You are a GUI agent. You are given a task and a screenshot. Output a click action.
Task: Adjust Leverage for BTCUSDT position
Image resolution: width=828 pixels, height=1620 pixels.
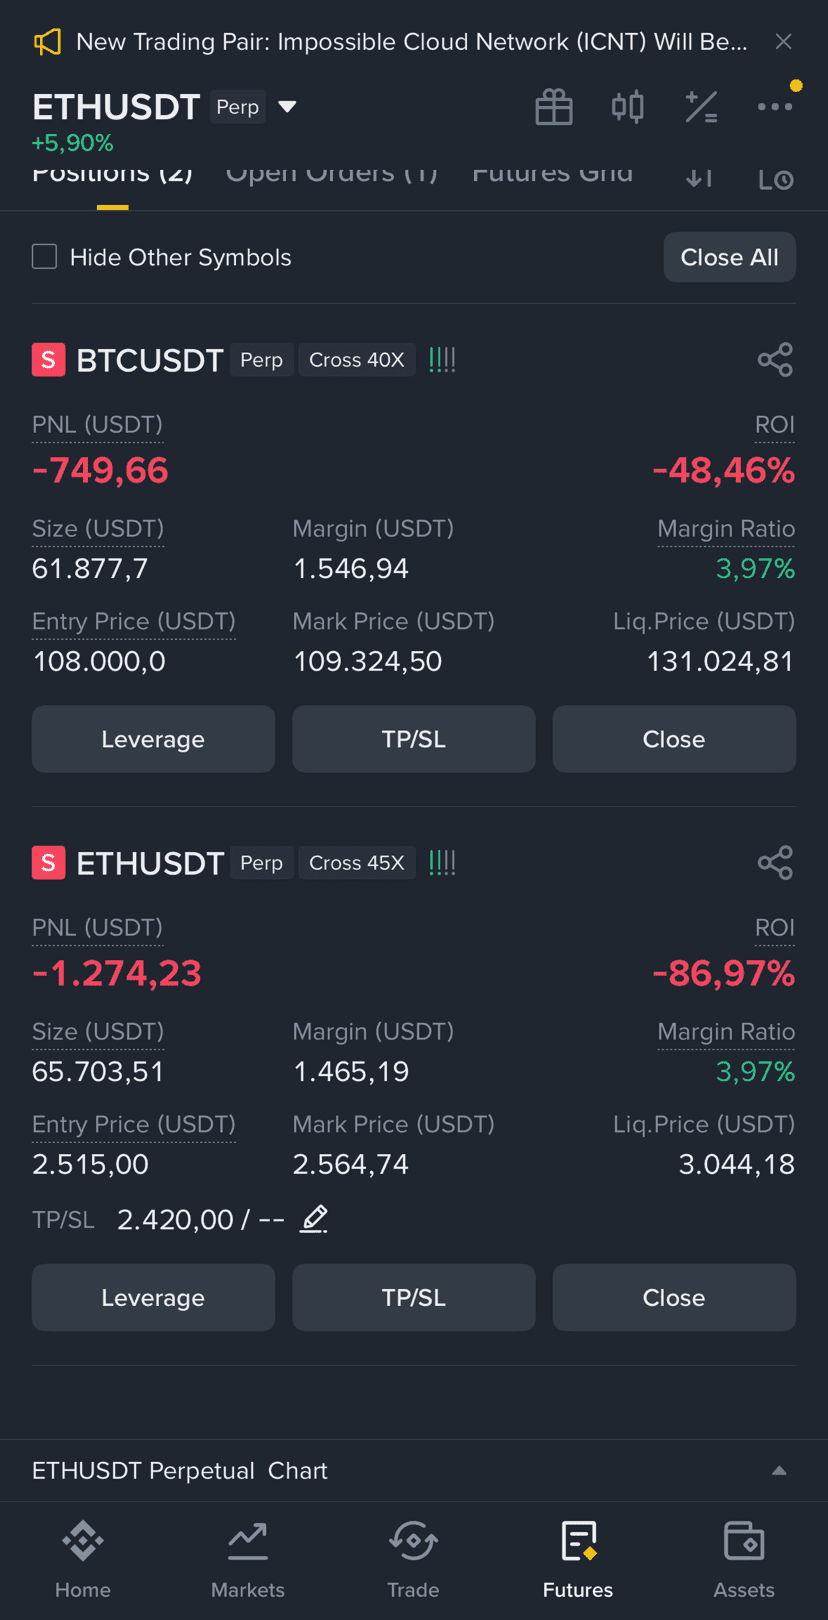[x=153, y=739]
